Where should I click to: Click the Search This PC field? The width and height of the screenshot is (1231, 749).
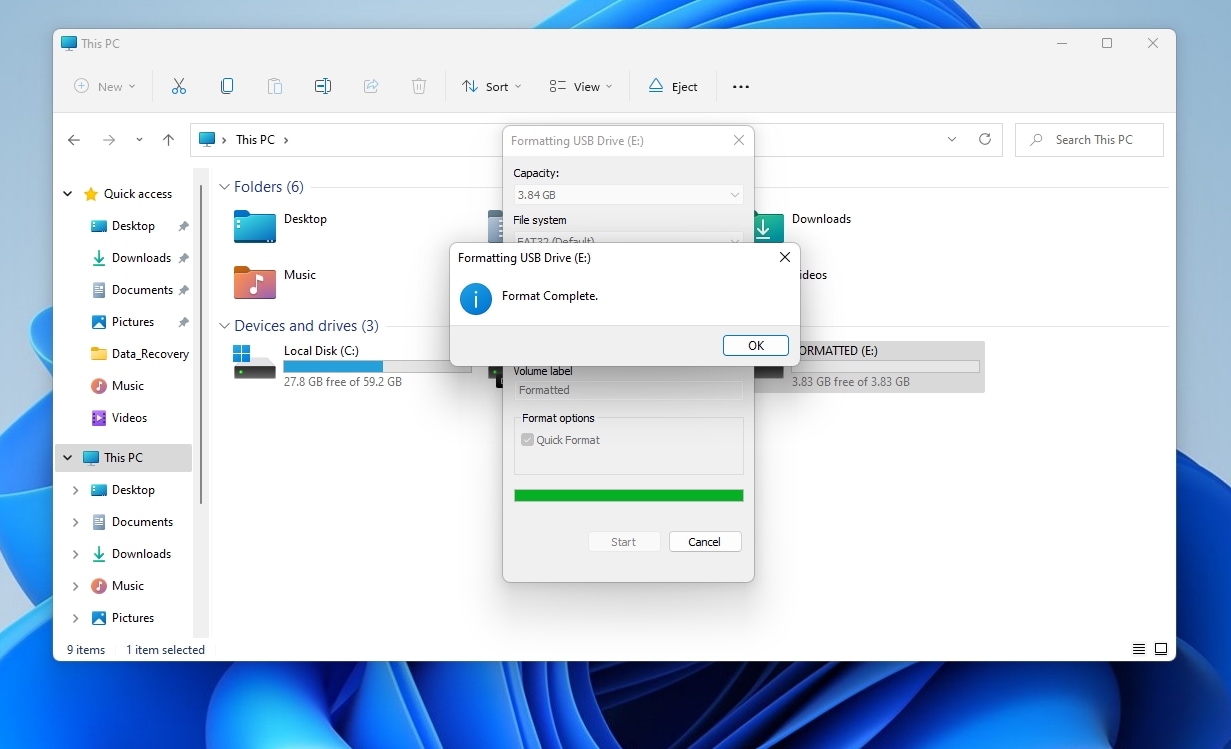coord(1089,140)
